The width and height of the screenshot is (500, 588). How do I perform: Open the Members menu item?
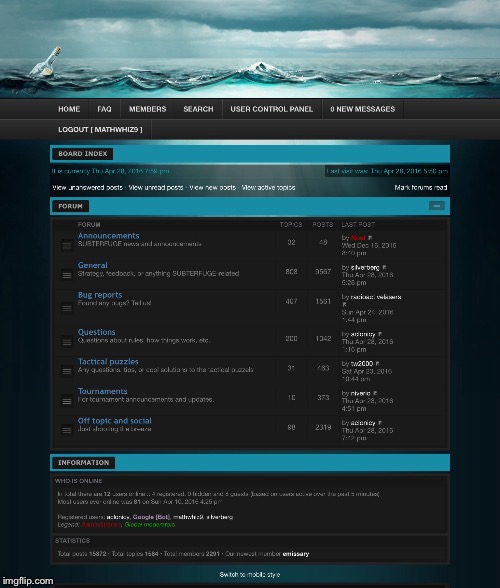click(147, 109)
